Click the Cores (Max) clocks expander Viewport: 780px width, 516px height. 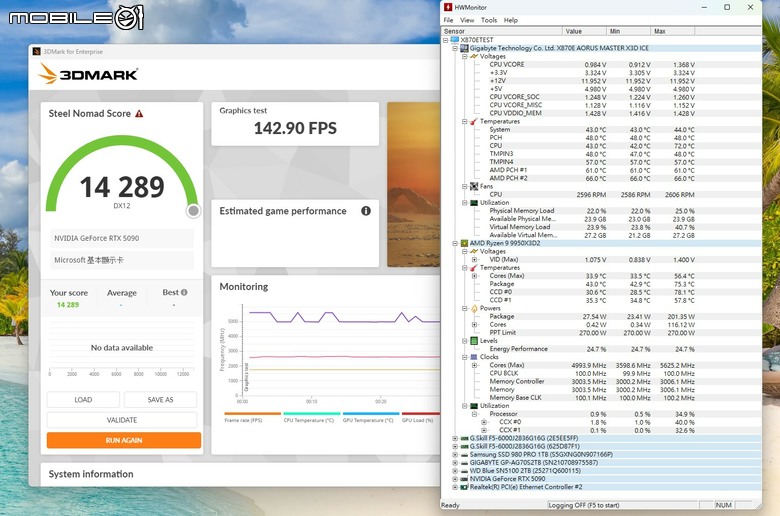(x=474, y=365)
